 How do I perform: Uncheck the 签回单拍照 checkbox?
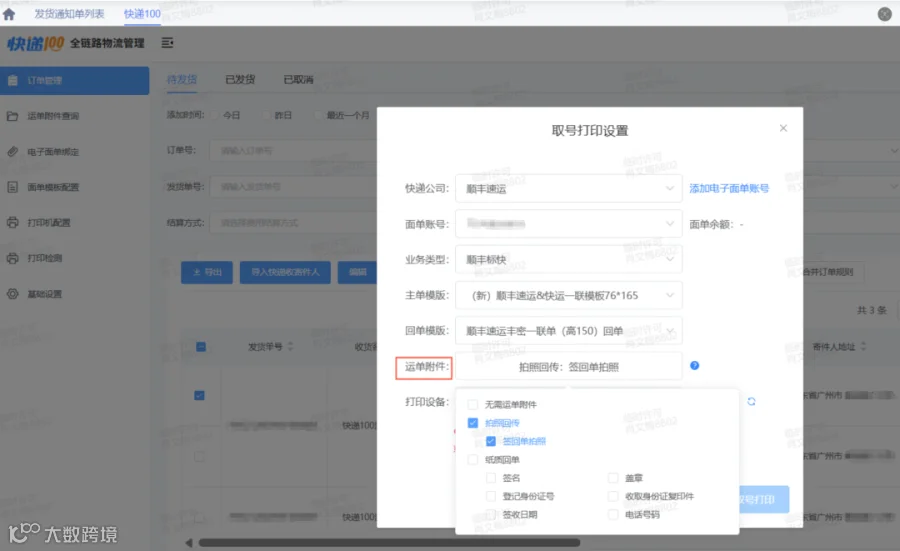(x=491, y=441)
